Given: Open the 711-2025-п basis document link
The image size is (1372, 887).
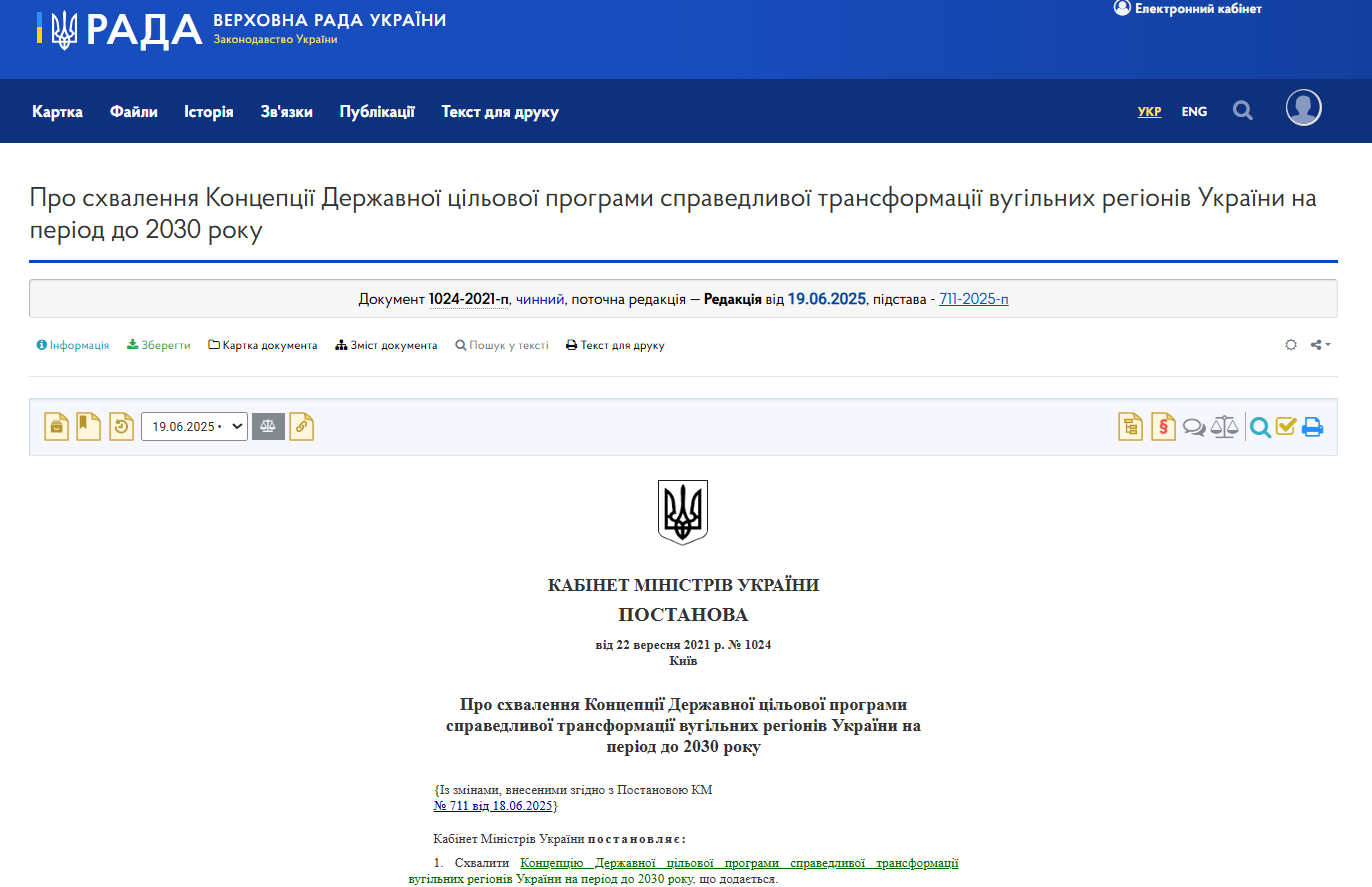Looking at the screenshot, I should pos(974,299).
